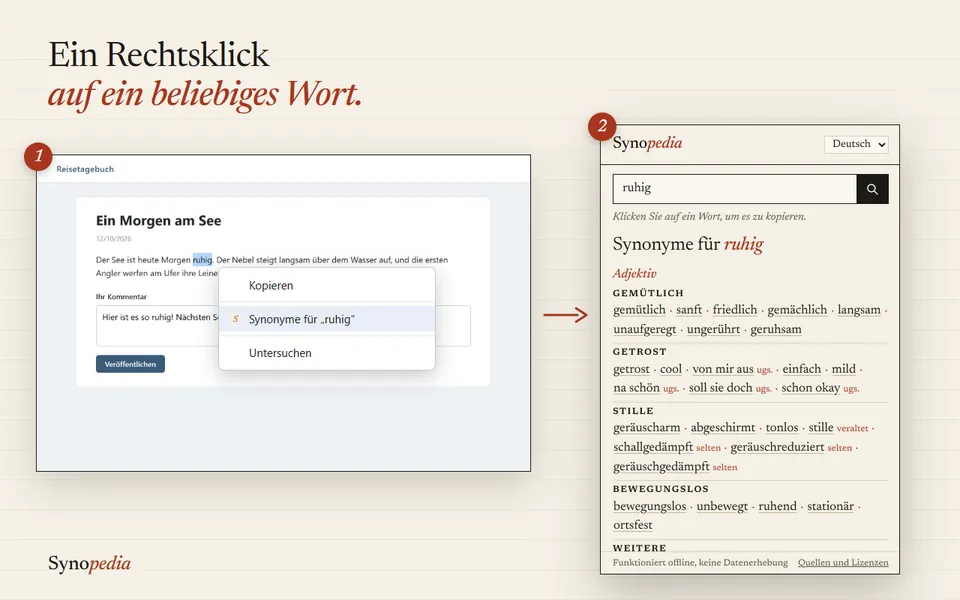Viewport: 960px width, 600px height.
Task: Copy the synonym gemütlich
Action: click(639, 310)
